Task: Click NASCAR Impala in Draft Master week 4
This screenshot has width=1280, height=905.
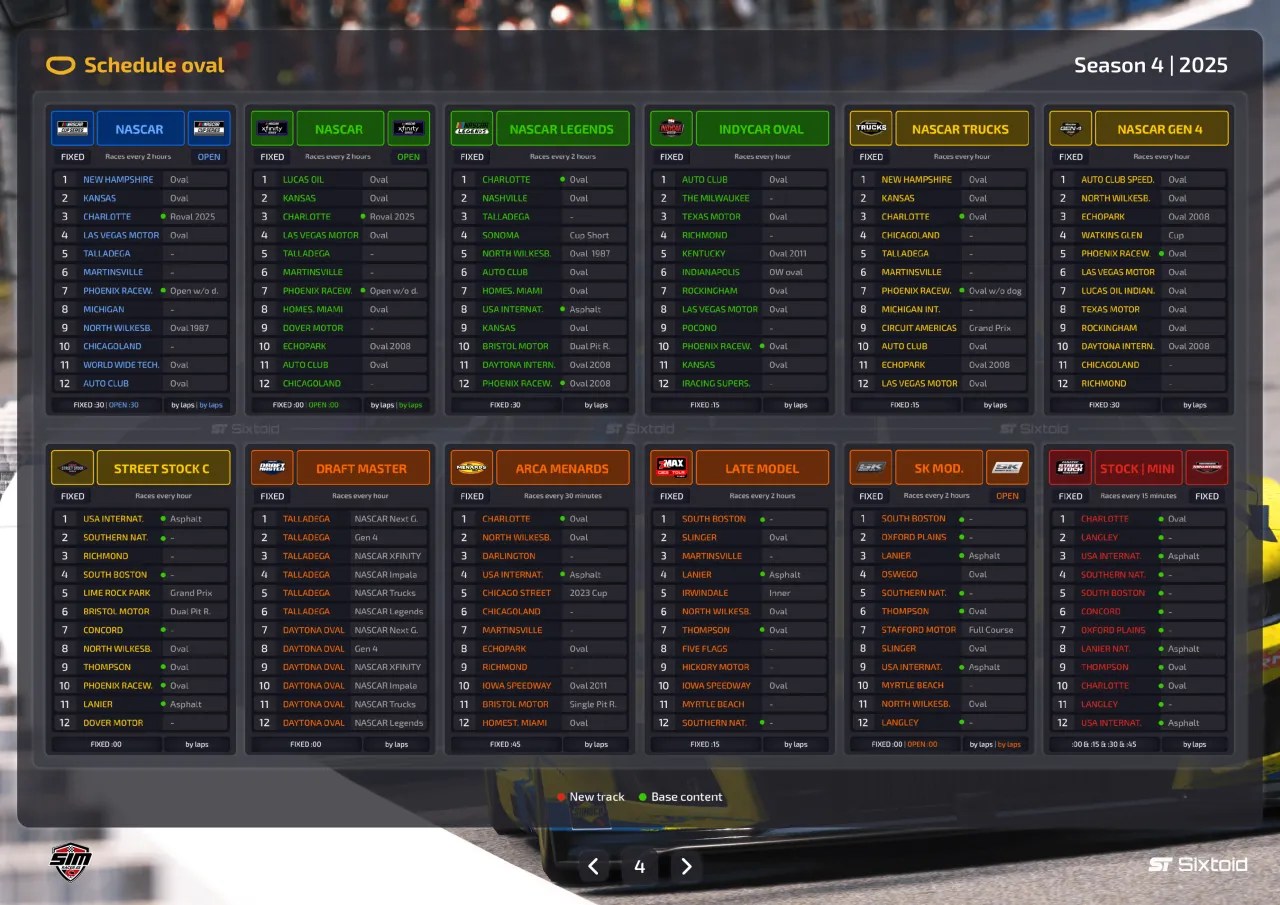Action: pos(388,575)
